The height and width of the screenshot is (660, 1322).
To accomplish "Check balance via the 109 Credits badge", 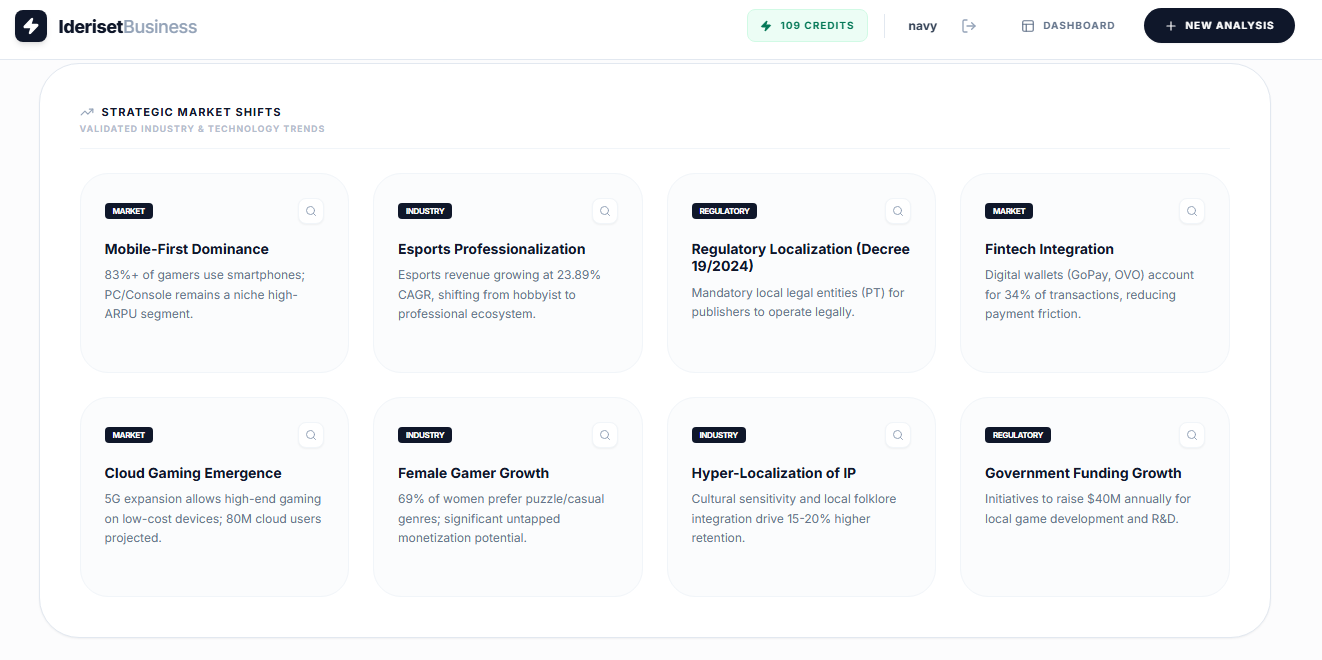I will (807, 25).
